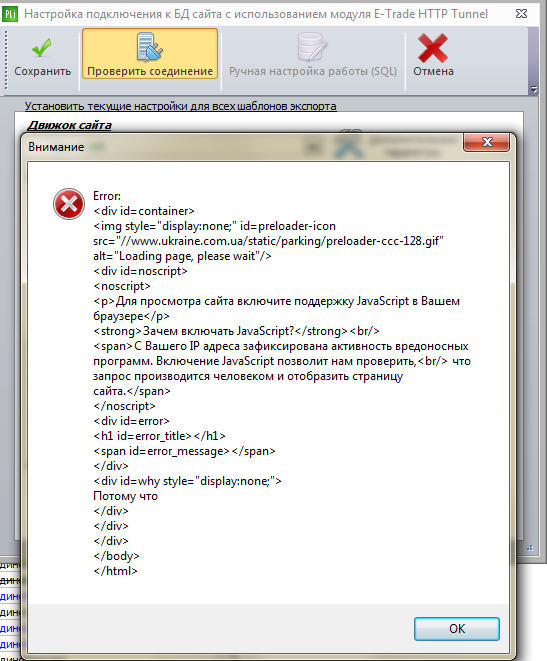Screen dimensions: 547x661
Task: Click the line with preloader-ccc-128.gif URL
Action: [268, 241]
